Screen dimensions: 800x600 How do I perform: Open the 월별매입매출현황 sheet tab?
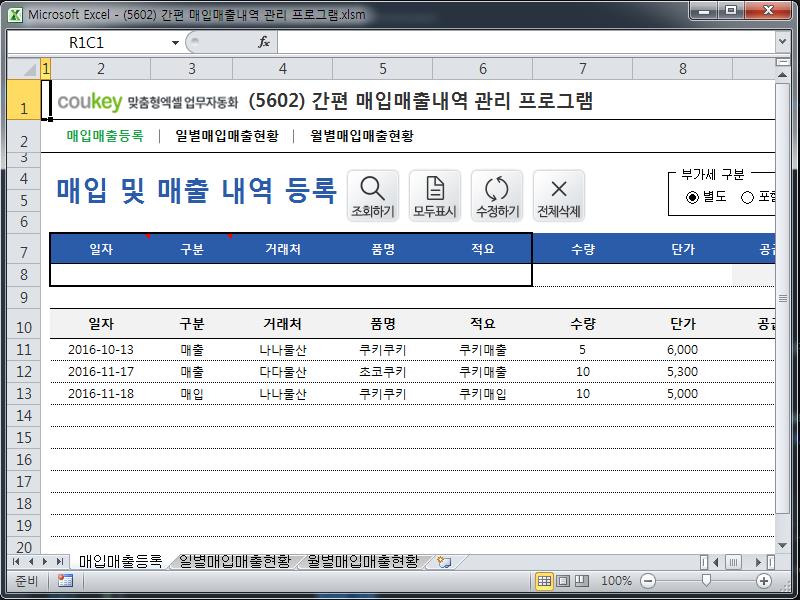(x=363, y=562)
